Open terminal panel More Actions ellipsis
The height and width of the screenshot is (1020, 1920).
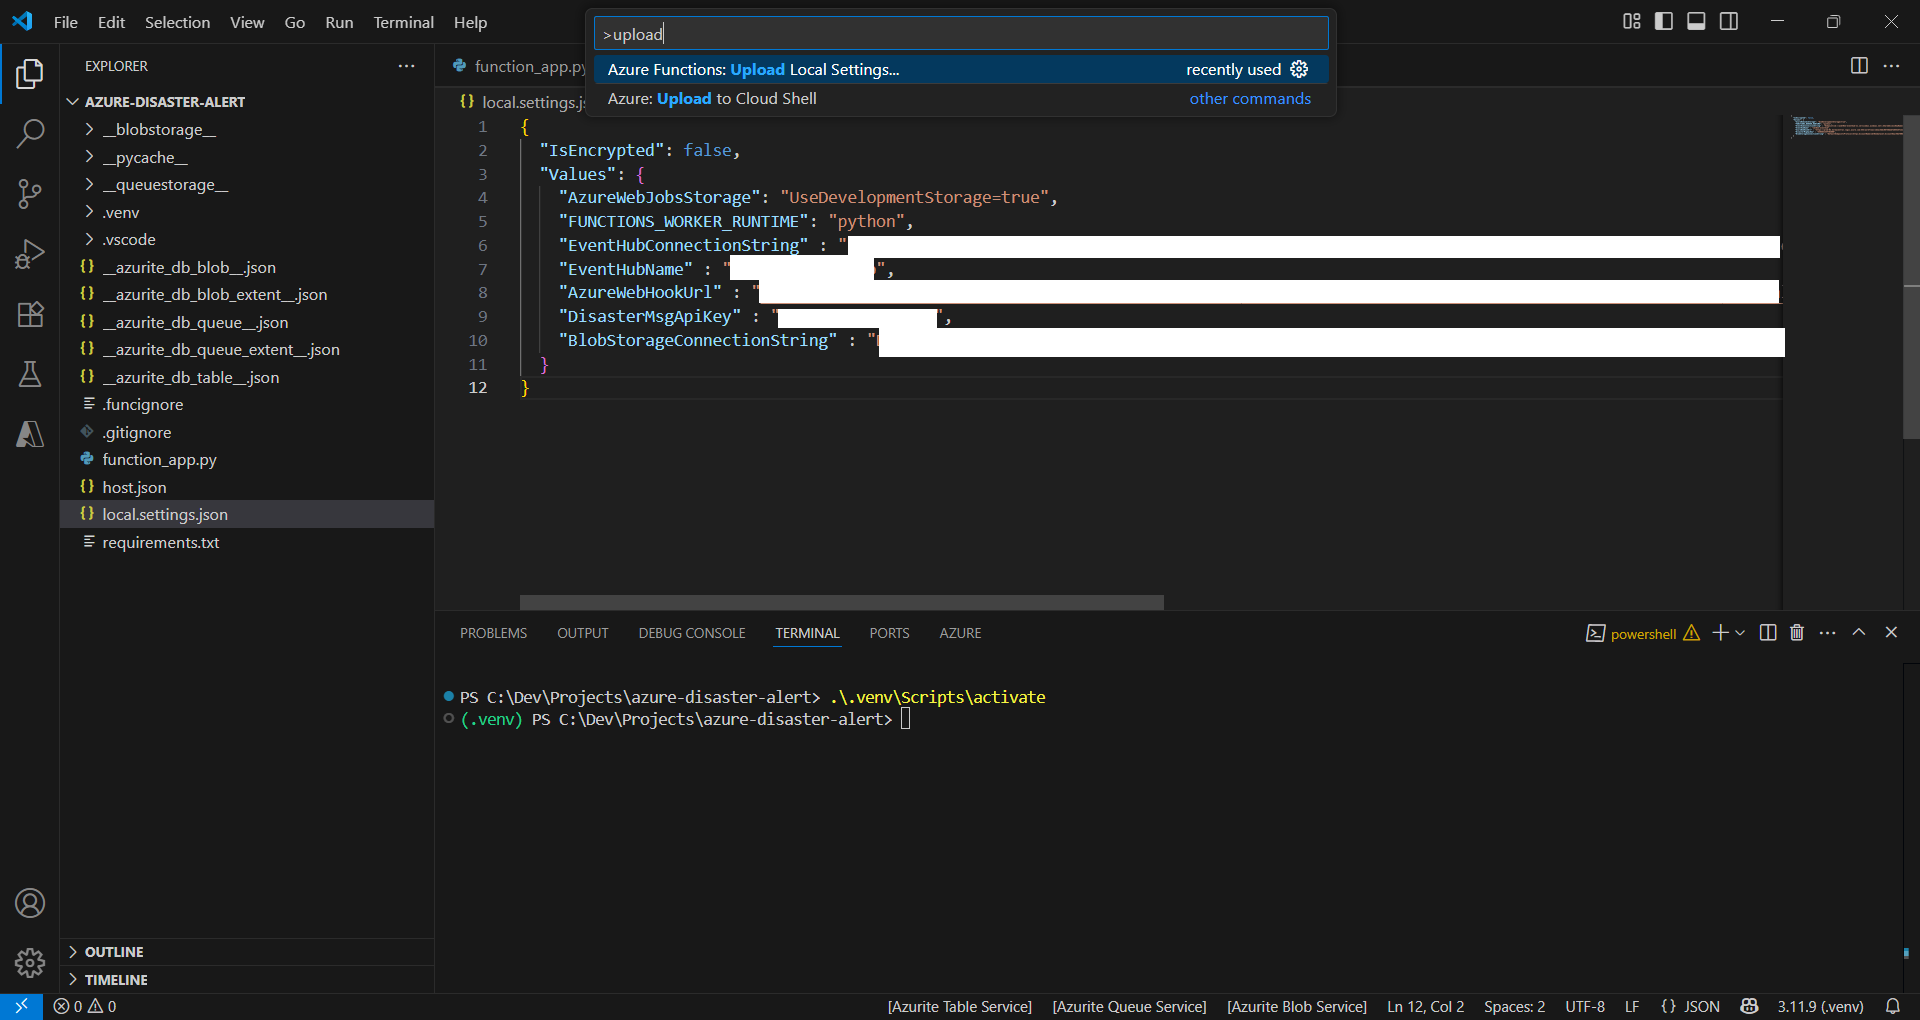1828,633
